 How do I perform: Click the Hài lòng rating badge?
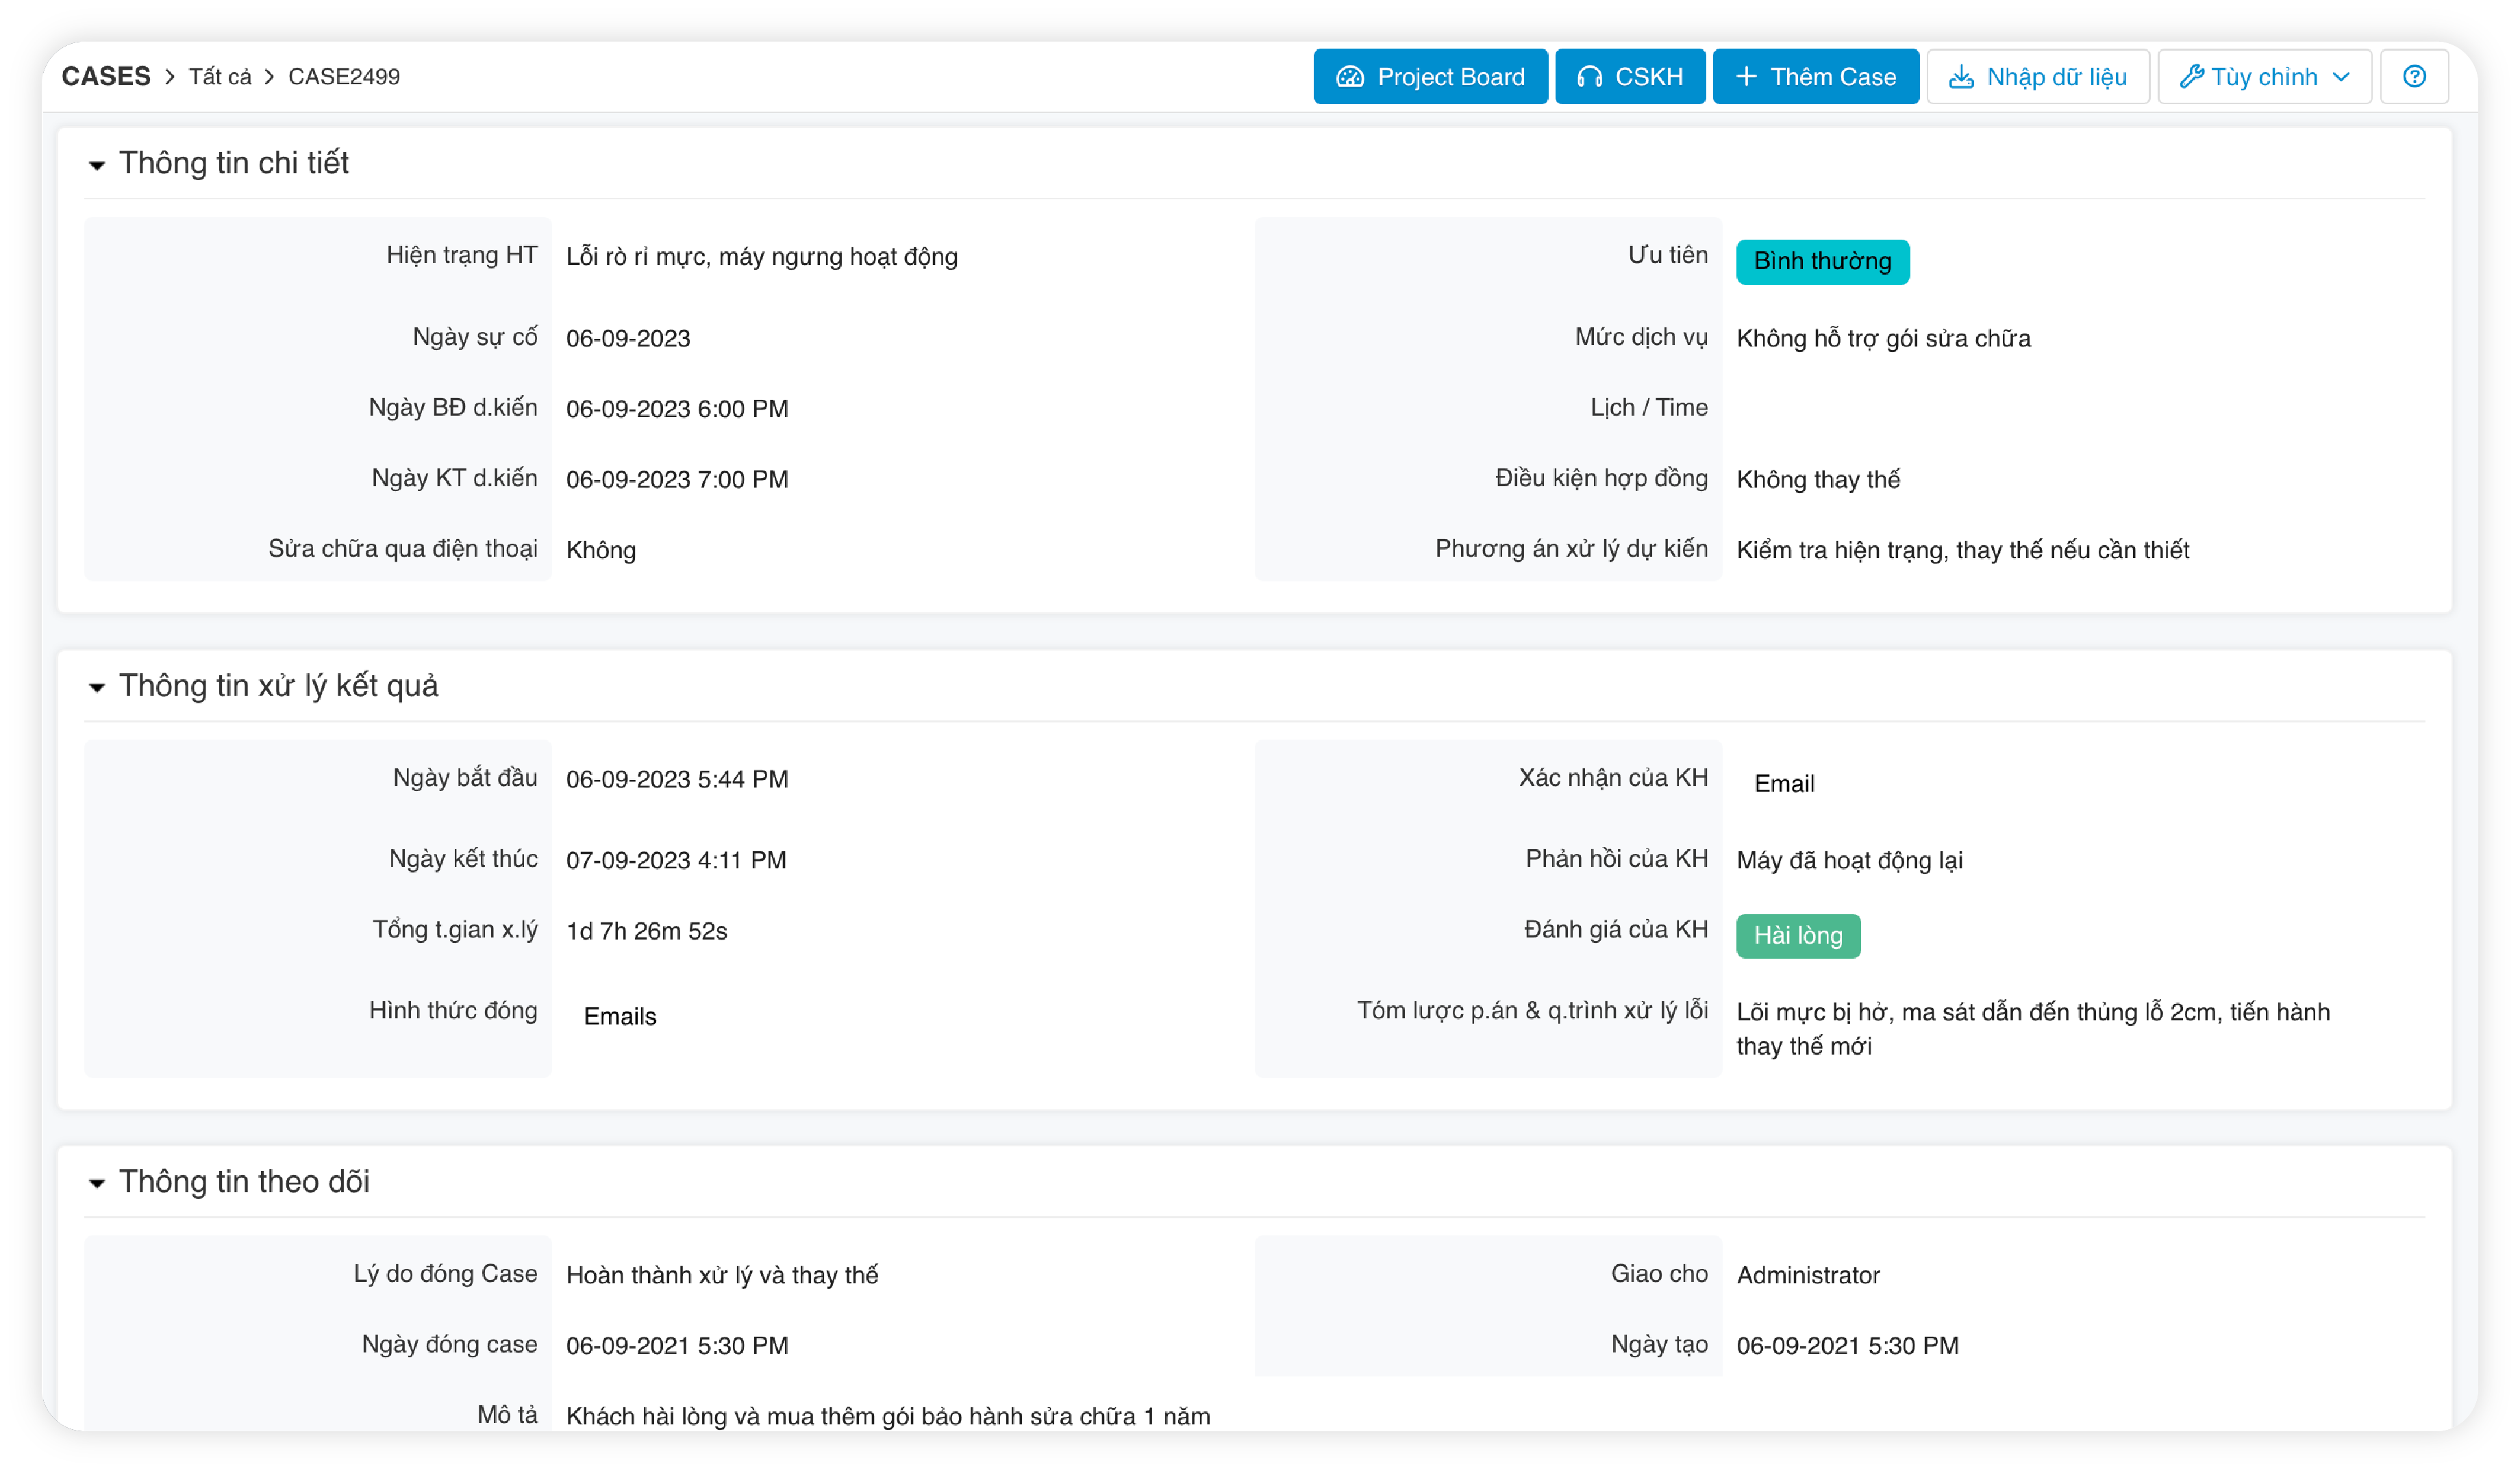(x=1797, y=936)
